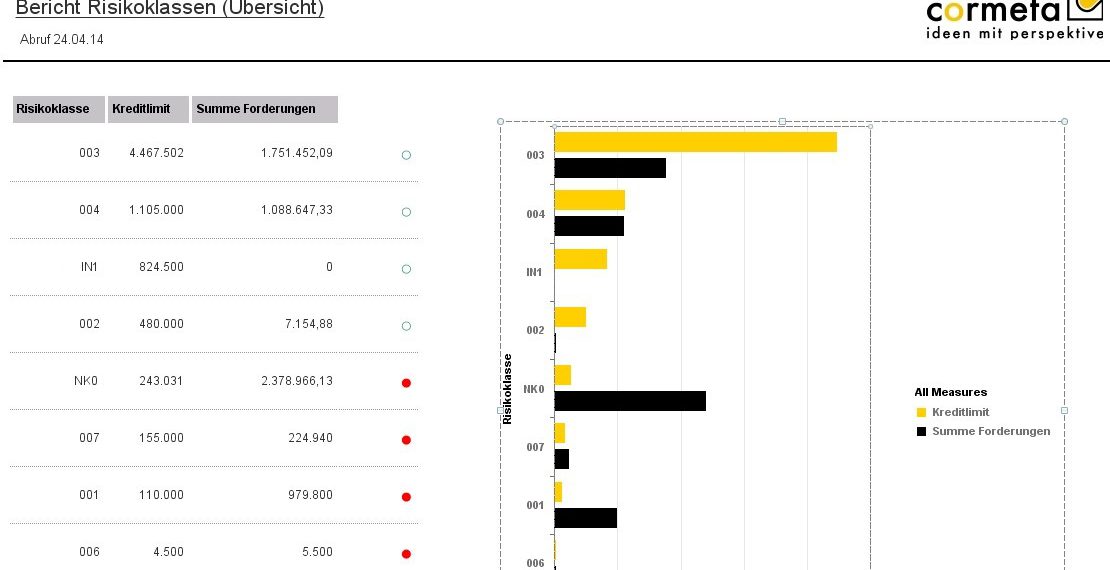Click the red status dot for risk class NK0

coord(406,383)
